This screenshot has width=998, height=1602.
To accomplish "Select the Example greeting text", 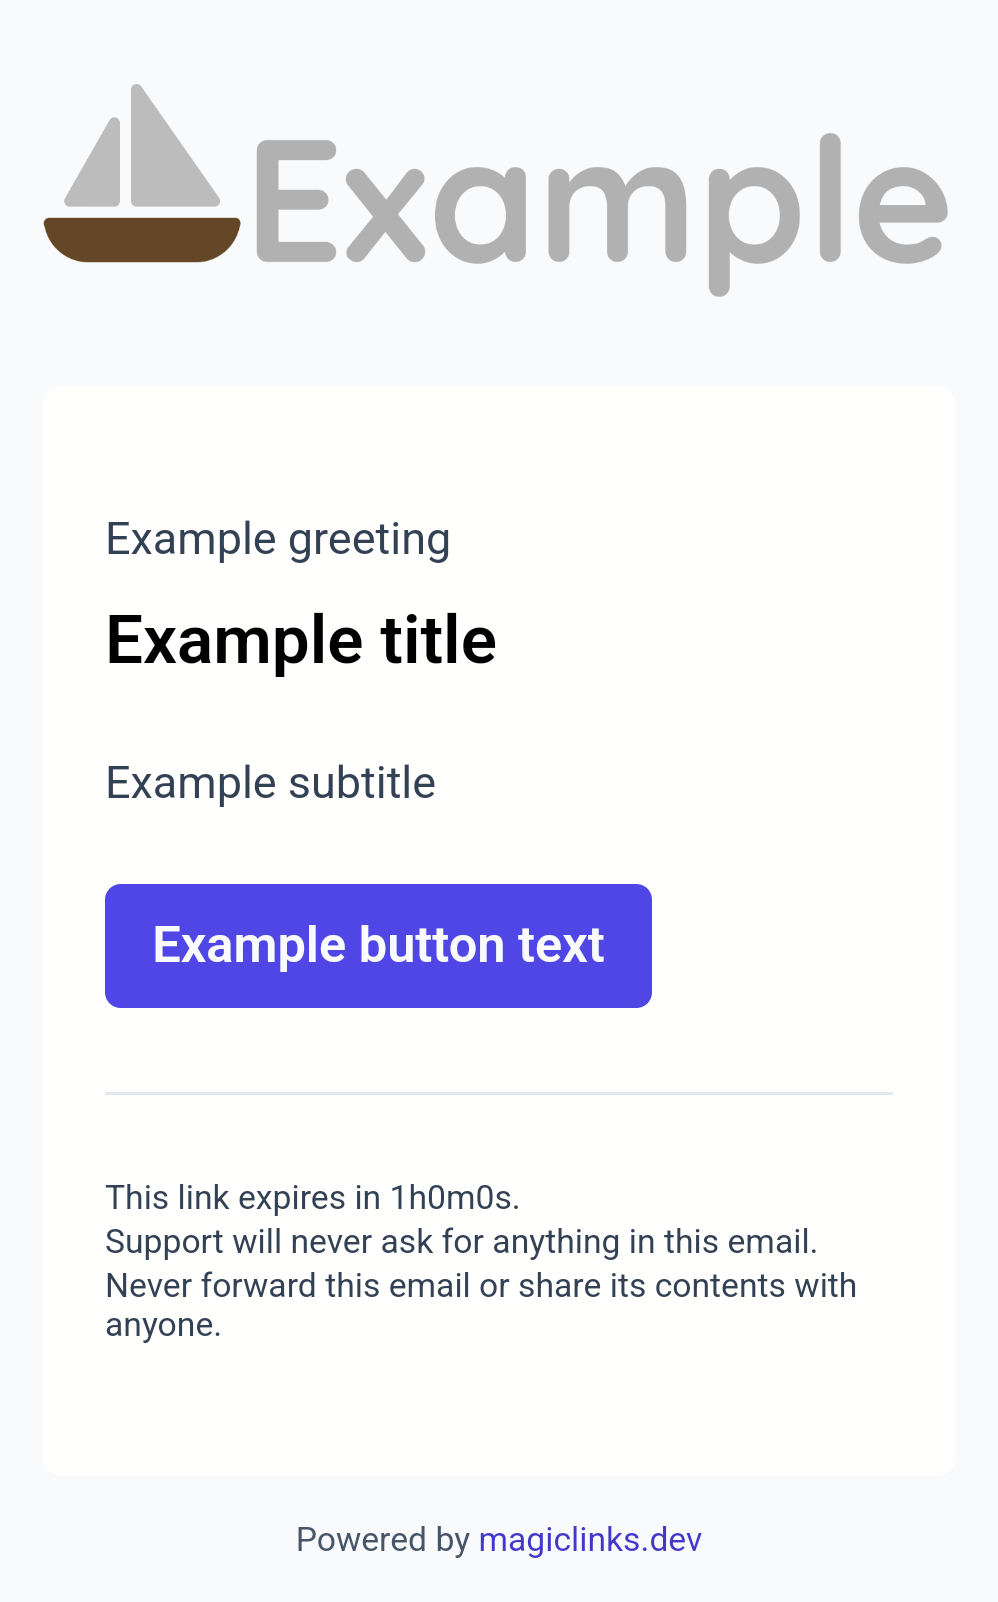I will tap(278, 540).
